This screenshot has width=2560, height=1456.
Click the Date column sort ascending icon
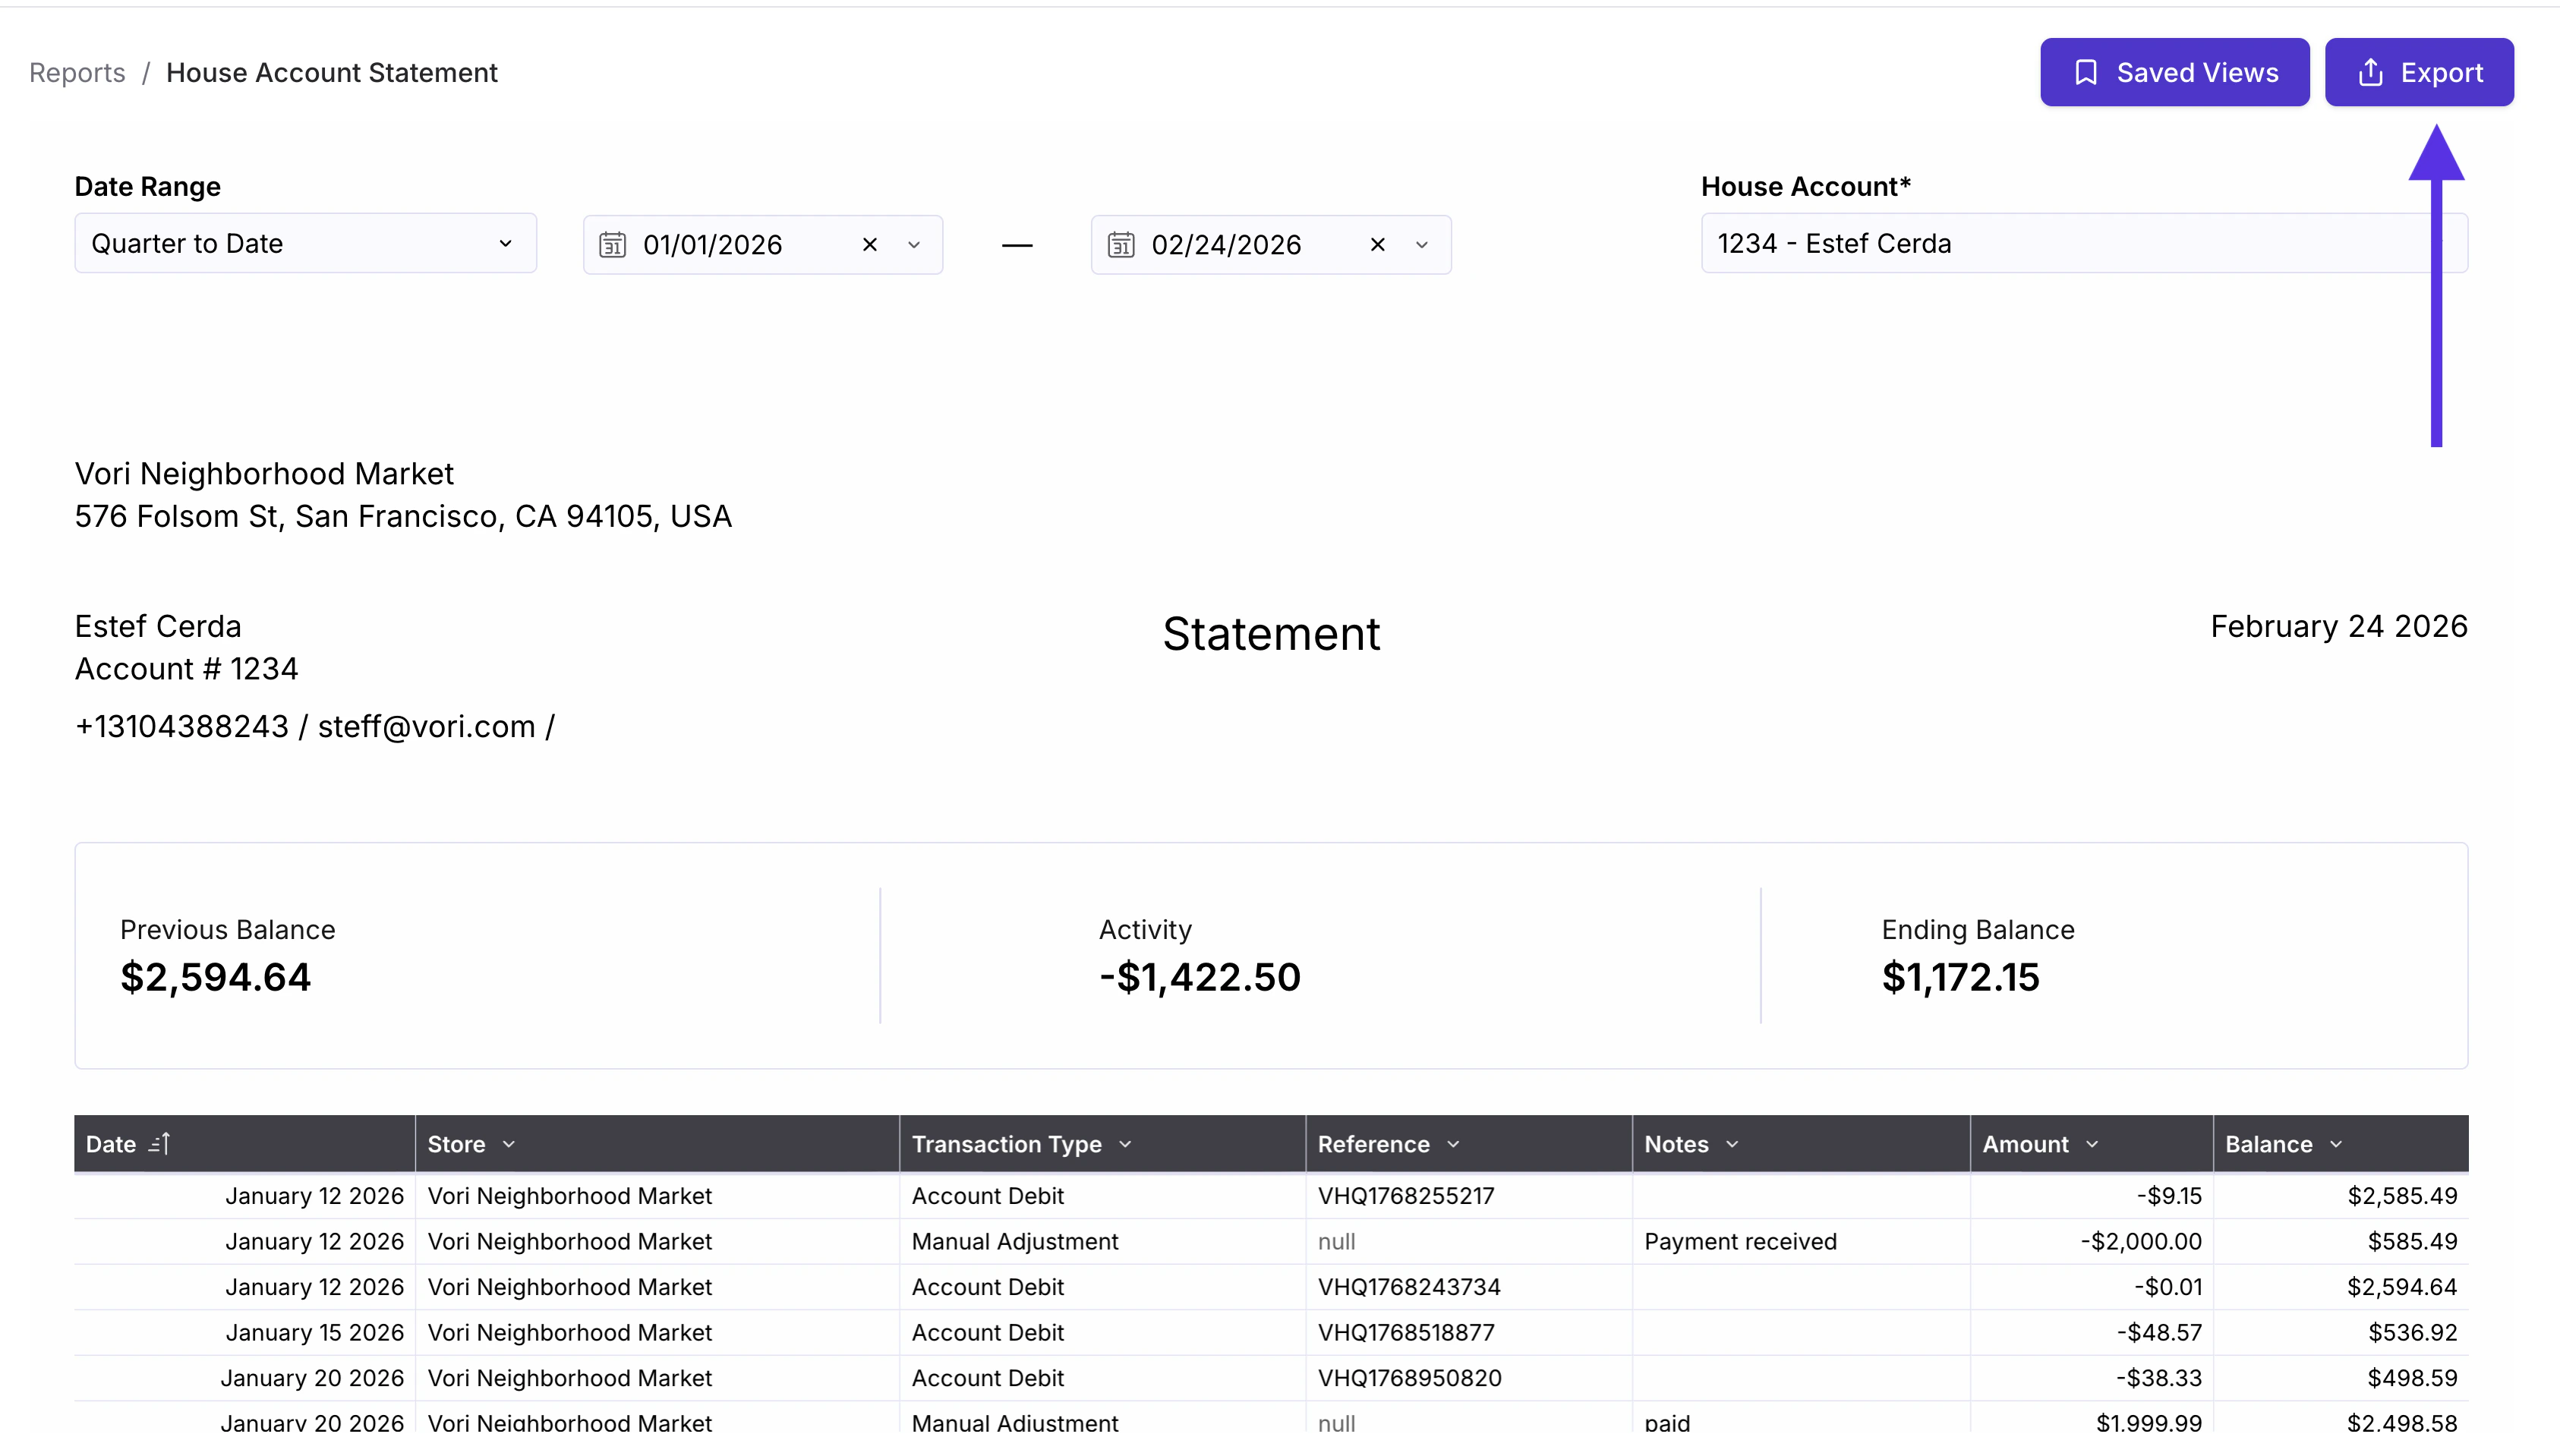pos(160,1143)
